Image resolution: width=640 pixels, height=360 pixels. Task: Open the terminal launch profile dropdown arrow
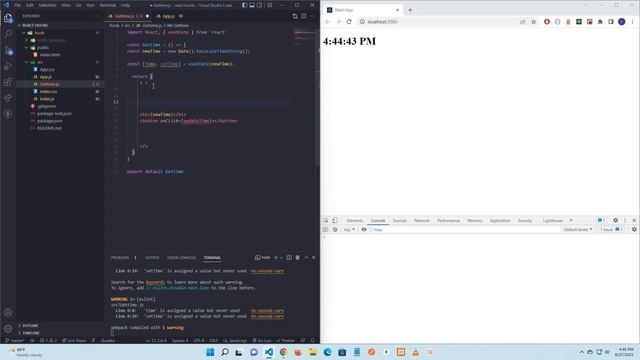click(281, 258)
